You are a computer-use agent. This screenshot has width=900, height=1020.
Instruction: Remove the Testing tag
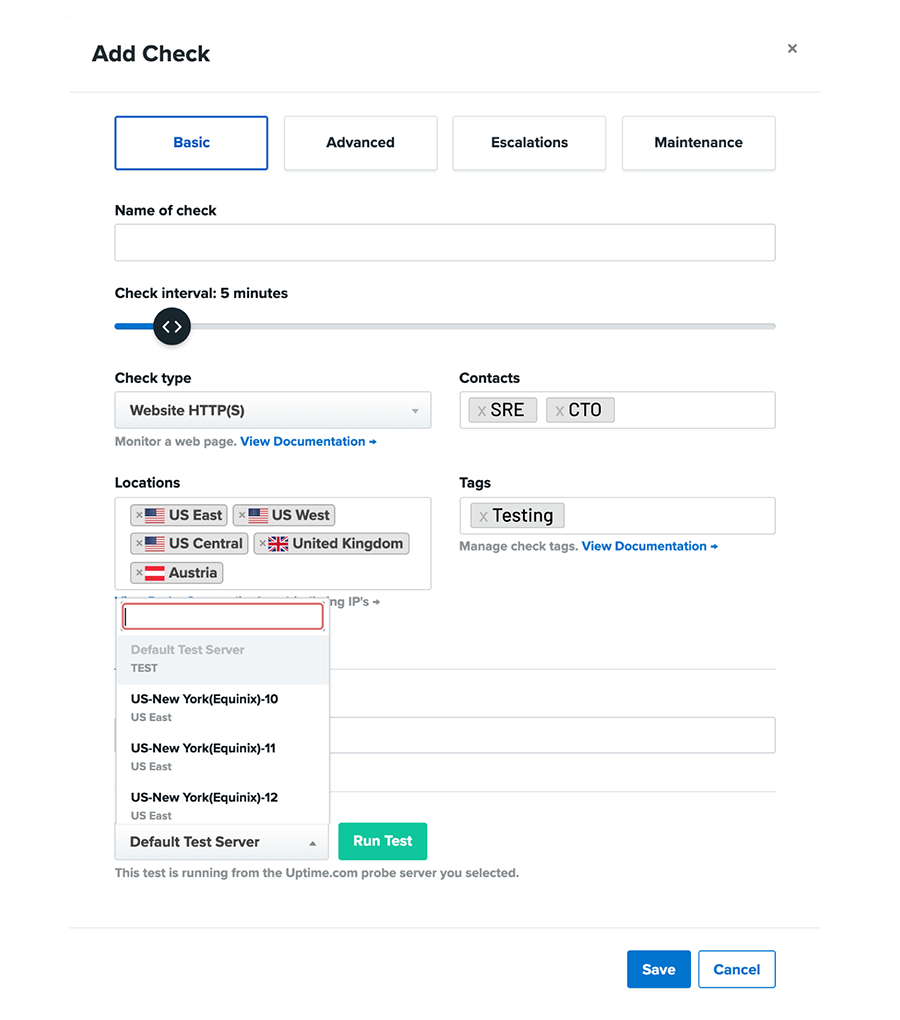click(483, 517)
